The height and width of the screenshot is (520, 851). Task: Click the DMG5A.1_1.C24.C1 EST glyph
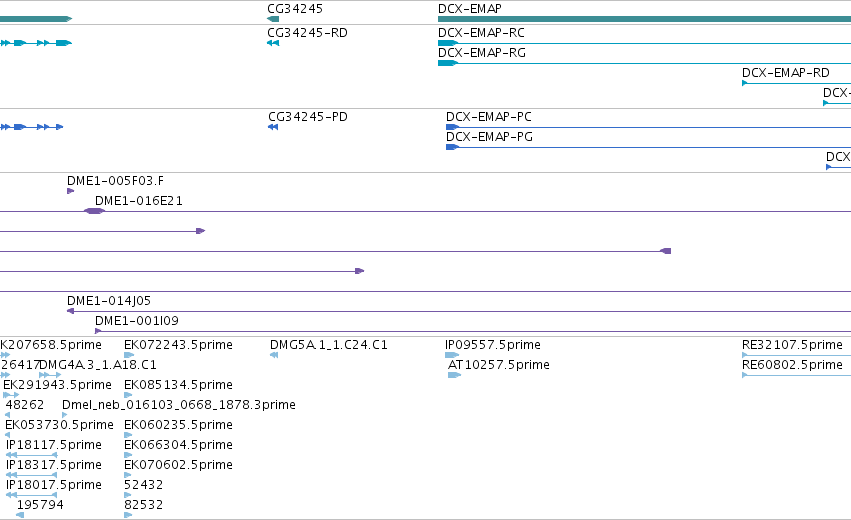tap(274, 355)
